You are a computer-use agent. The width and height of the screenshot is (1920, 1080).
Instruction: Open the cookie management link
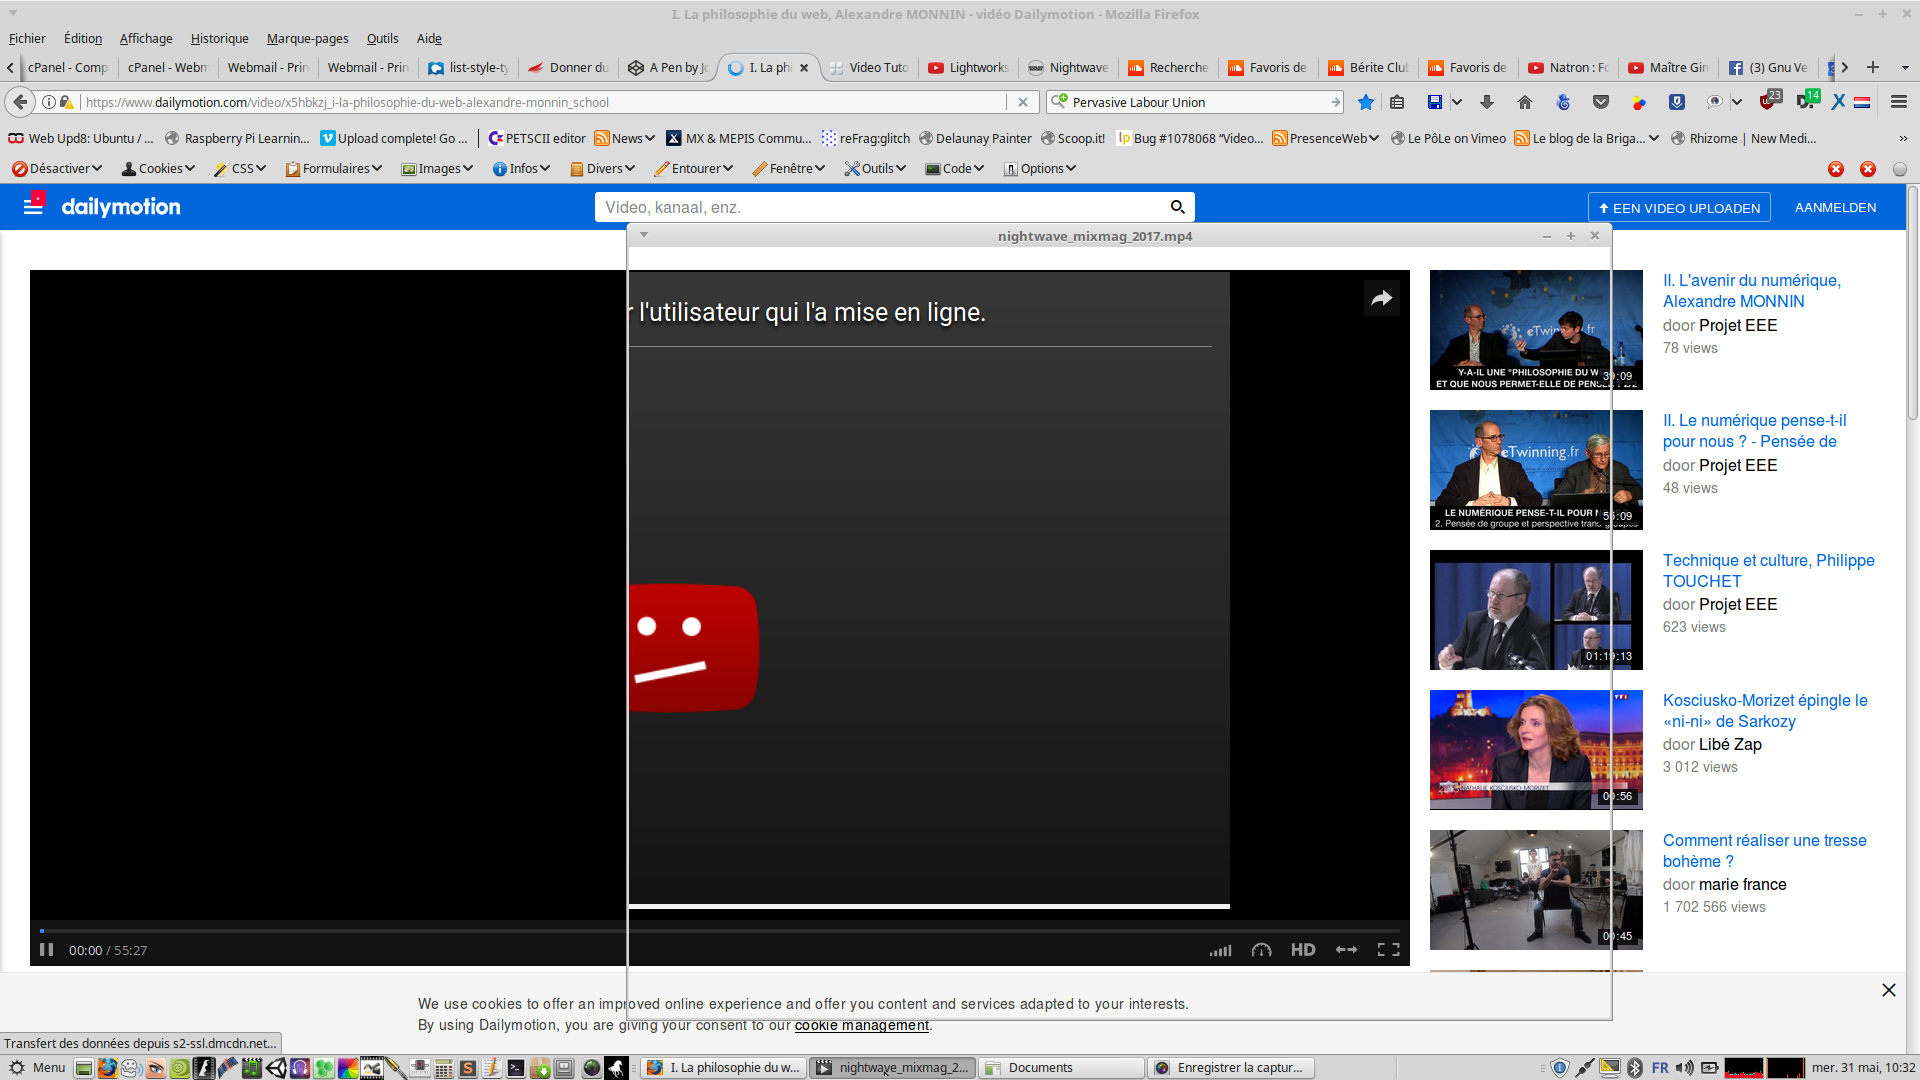861,1025
